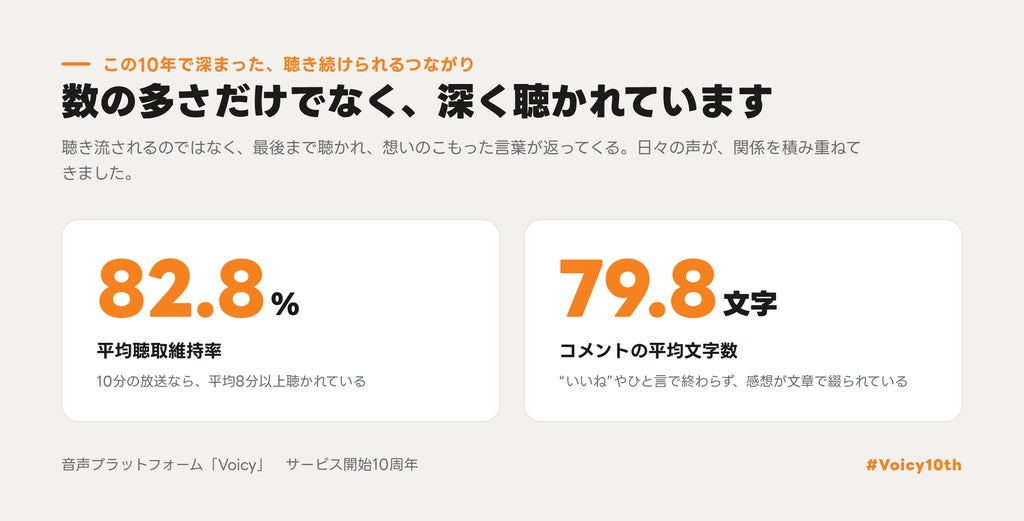Select the コメントの平均文字数 label
Image resolution: width=1024 pixels, height=521 pixels.
(x=648, y=351)
